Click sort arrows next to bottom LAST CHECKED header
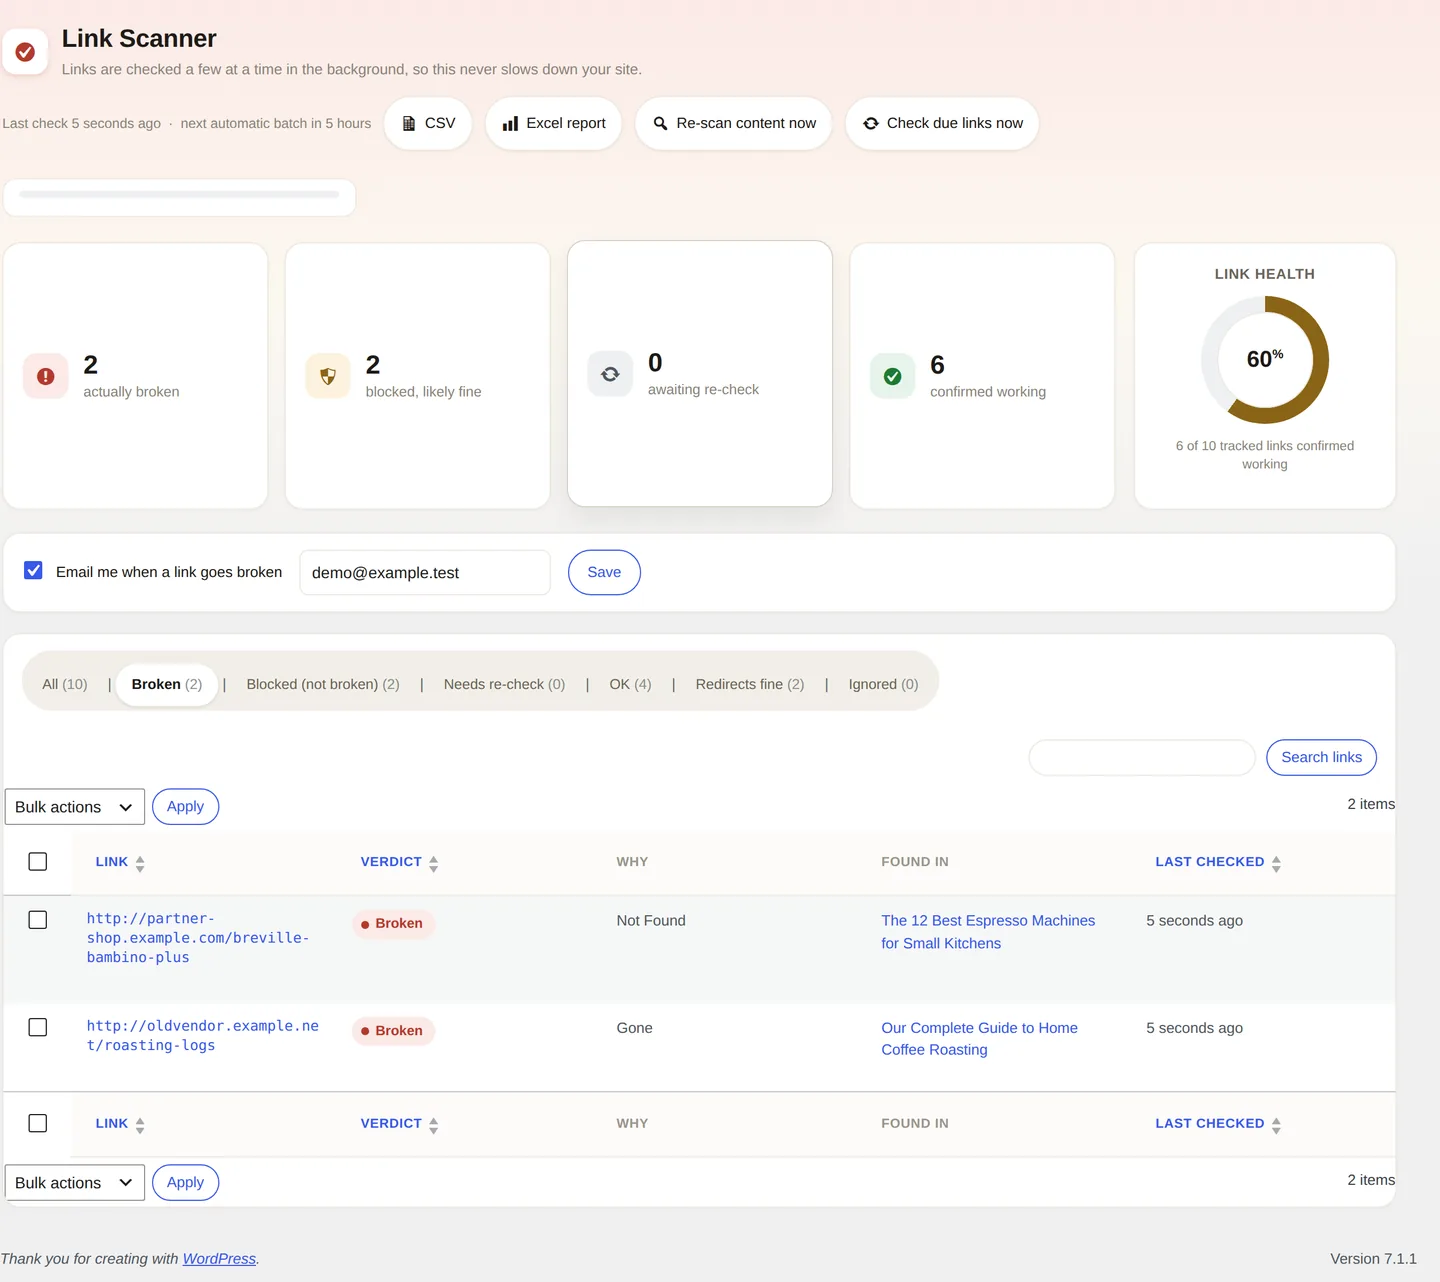 tap(1276, 1125)
